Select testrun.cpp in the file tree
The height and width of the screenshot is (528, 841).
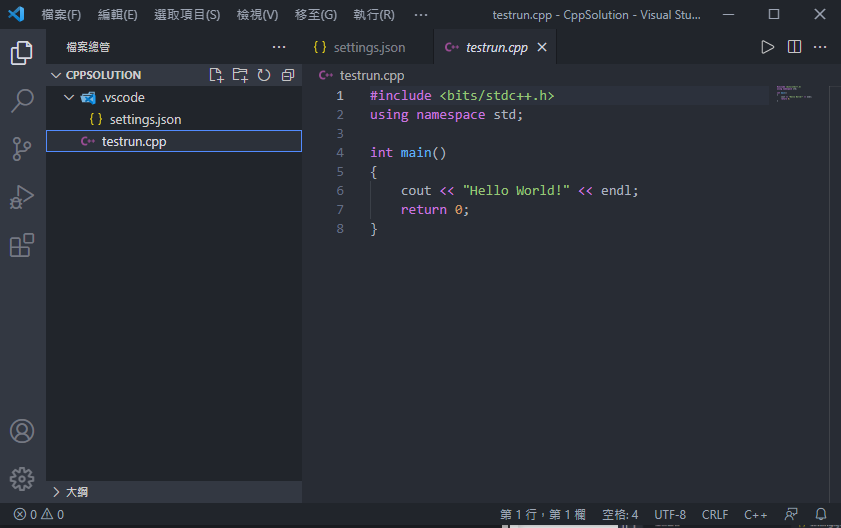click(134, 142)
